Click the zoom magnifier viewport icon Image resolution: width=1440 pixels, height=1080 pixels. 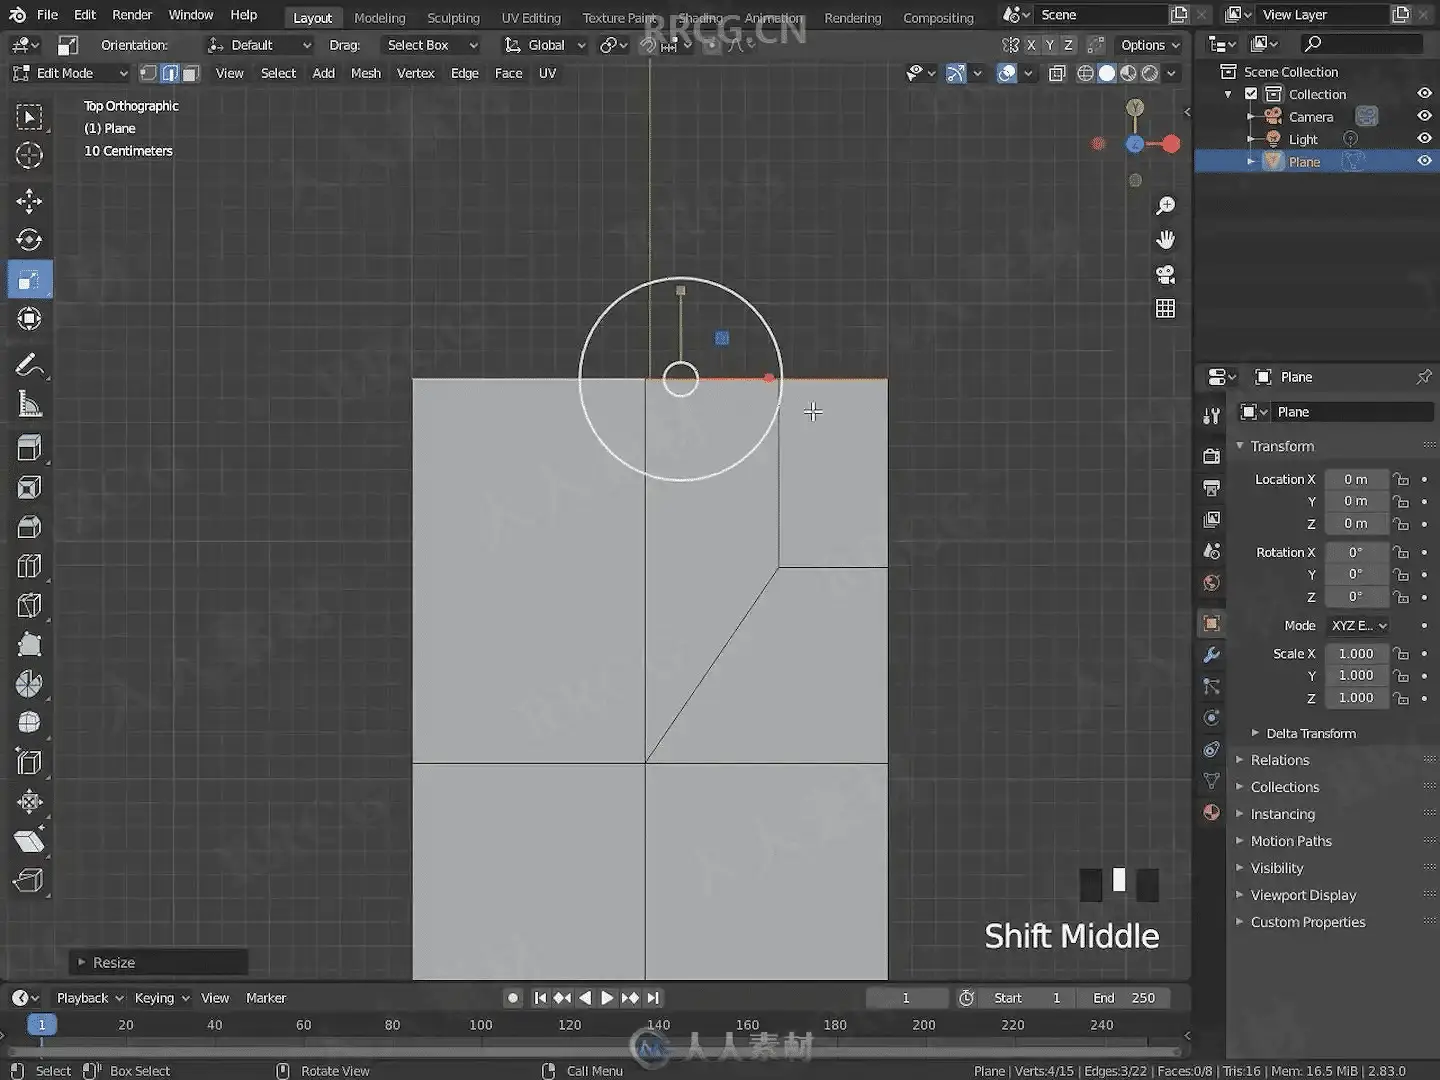click(x=1165, y=206)
